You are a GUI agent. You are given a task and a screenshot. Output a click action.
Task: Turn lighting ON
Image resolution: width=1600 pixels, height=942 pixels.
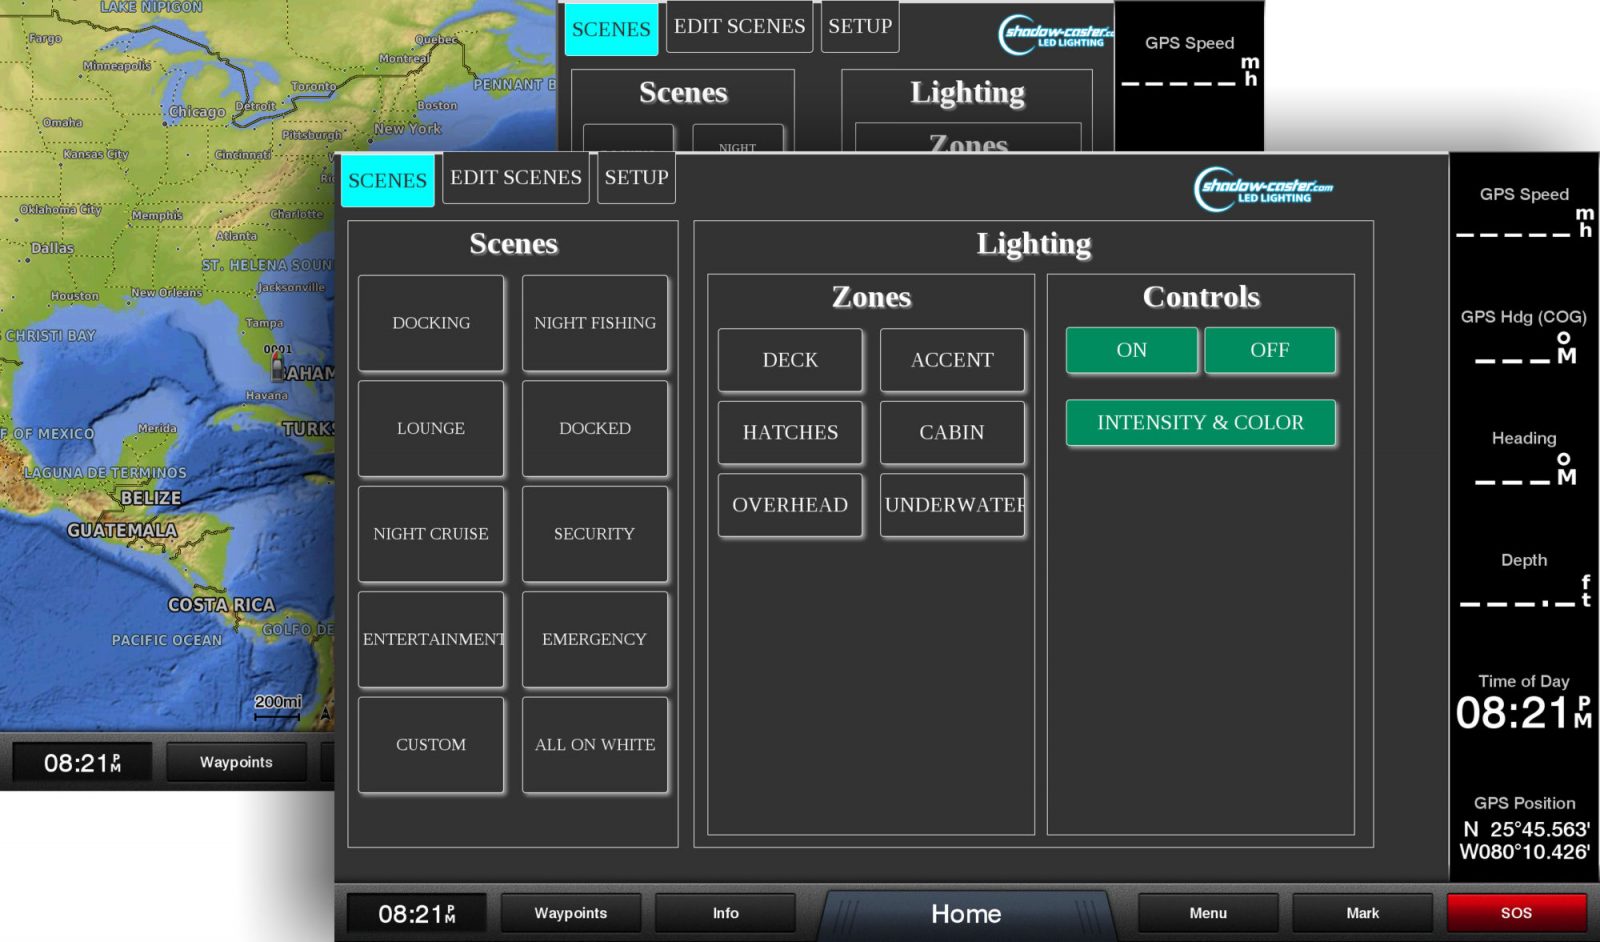coord(1130,350)
